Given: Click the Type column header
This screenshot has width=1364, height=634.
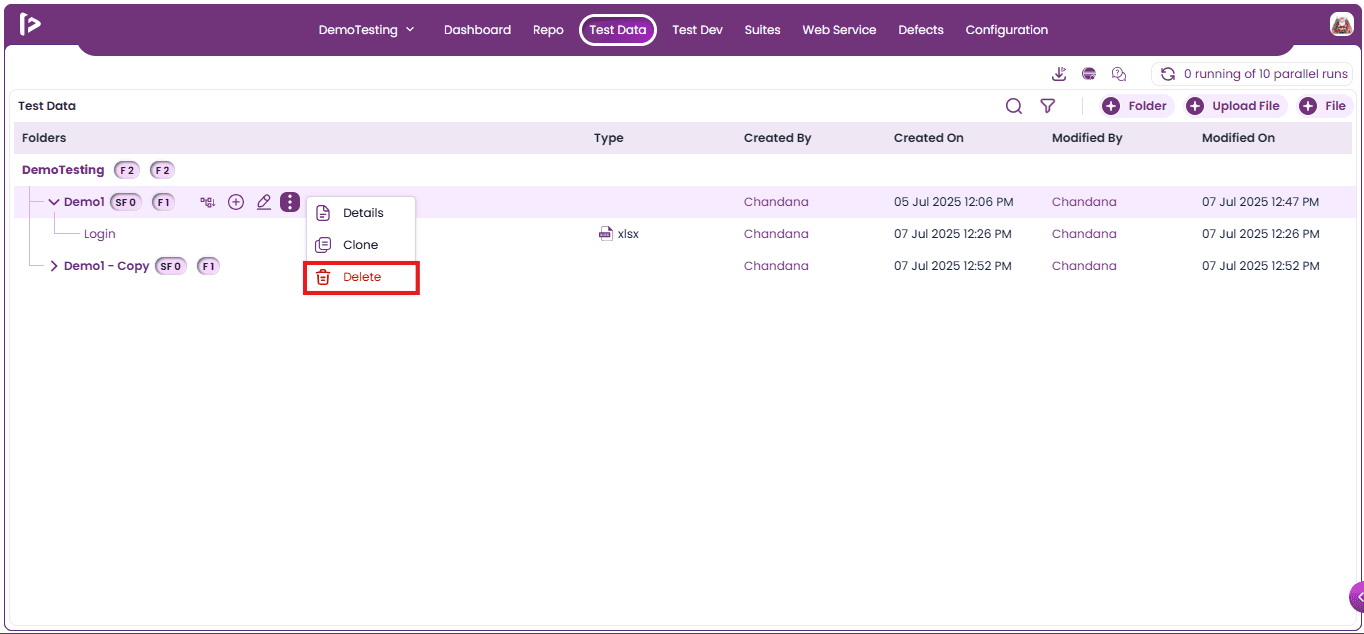Looking at the screenshot, I should (x=608, y=138).
